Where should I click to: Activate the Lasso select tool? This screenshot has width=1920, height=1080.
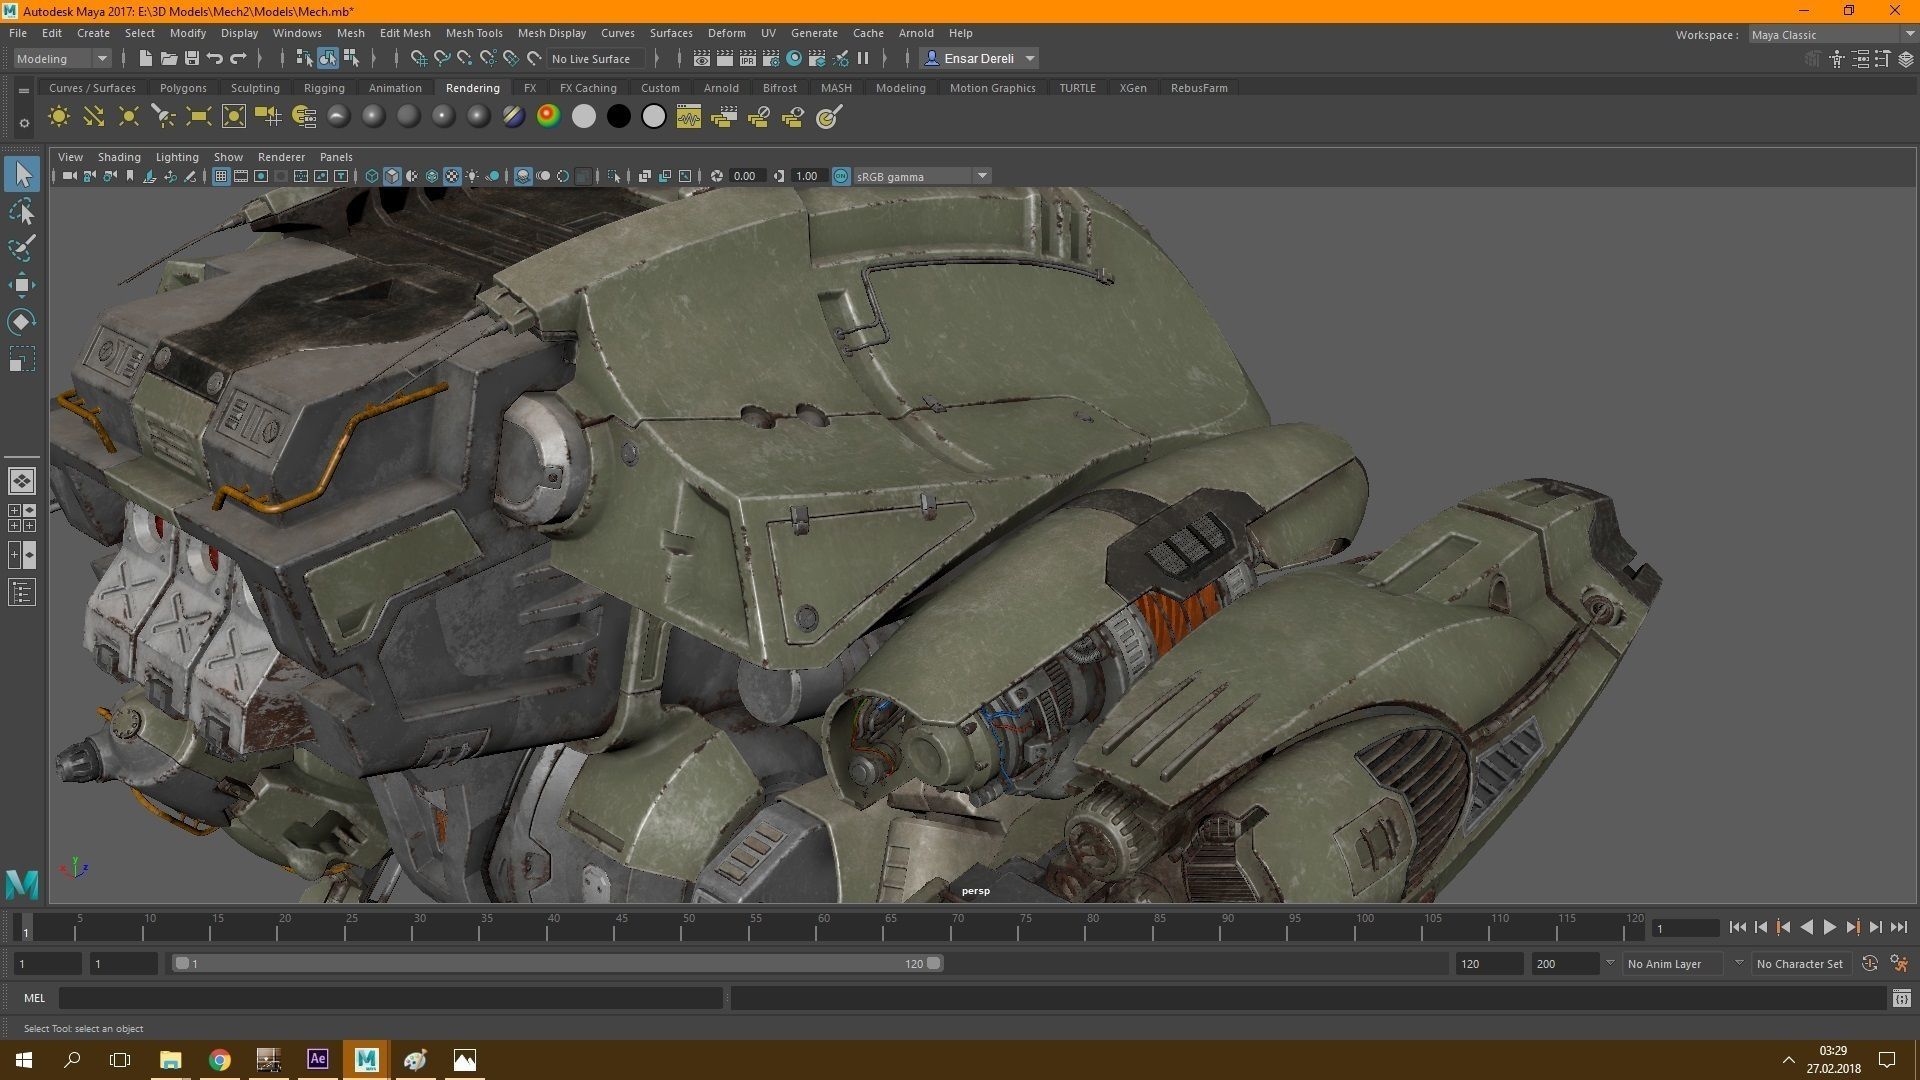tap(22, 211)
